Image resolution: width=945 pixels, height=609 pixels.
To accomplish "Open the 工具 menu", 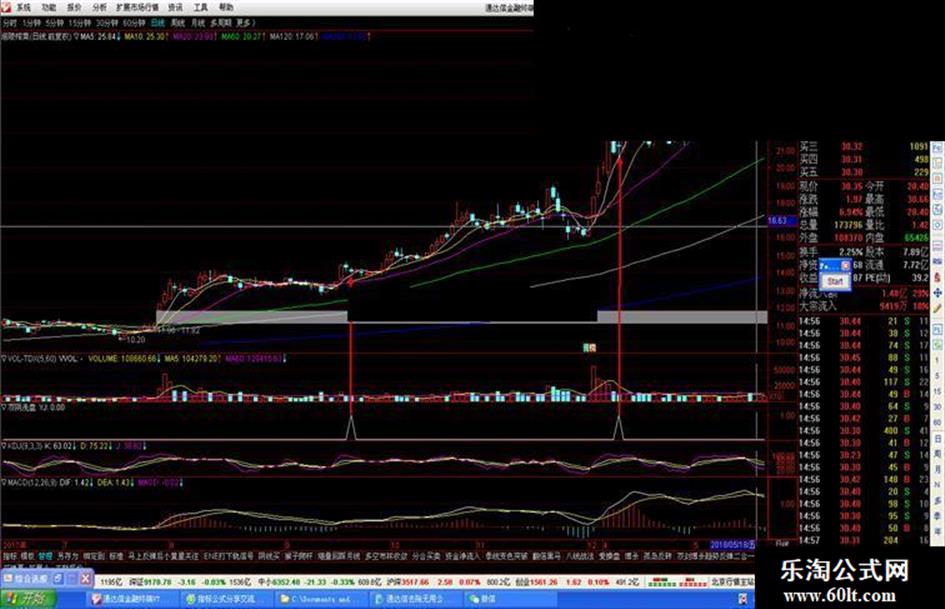I will tap(201, 7).
